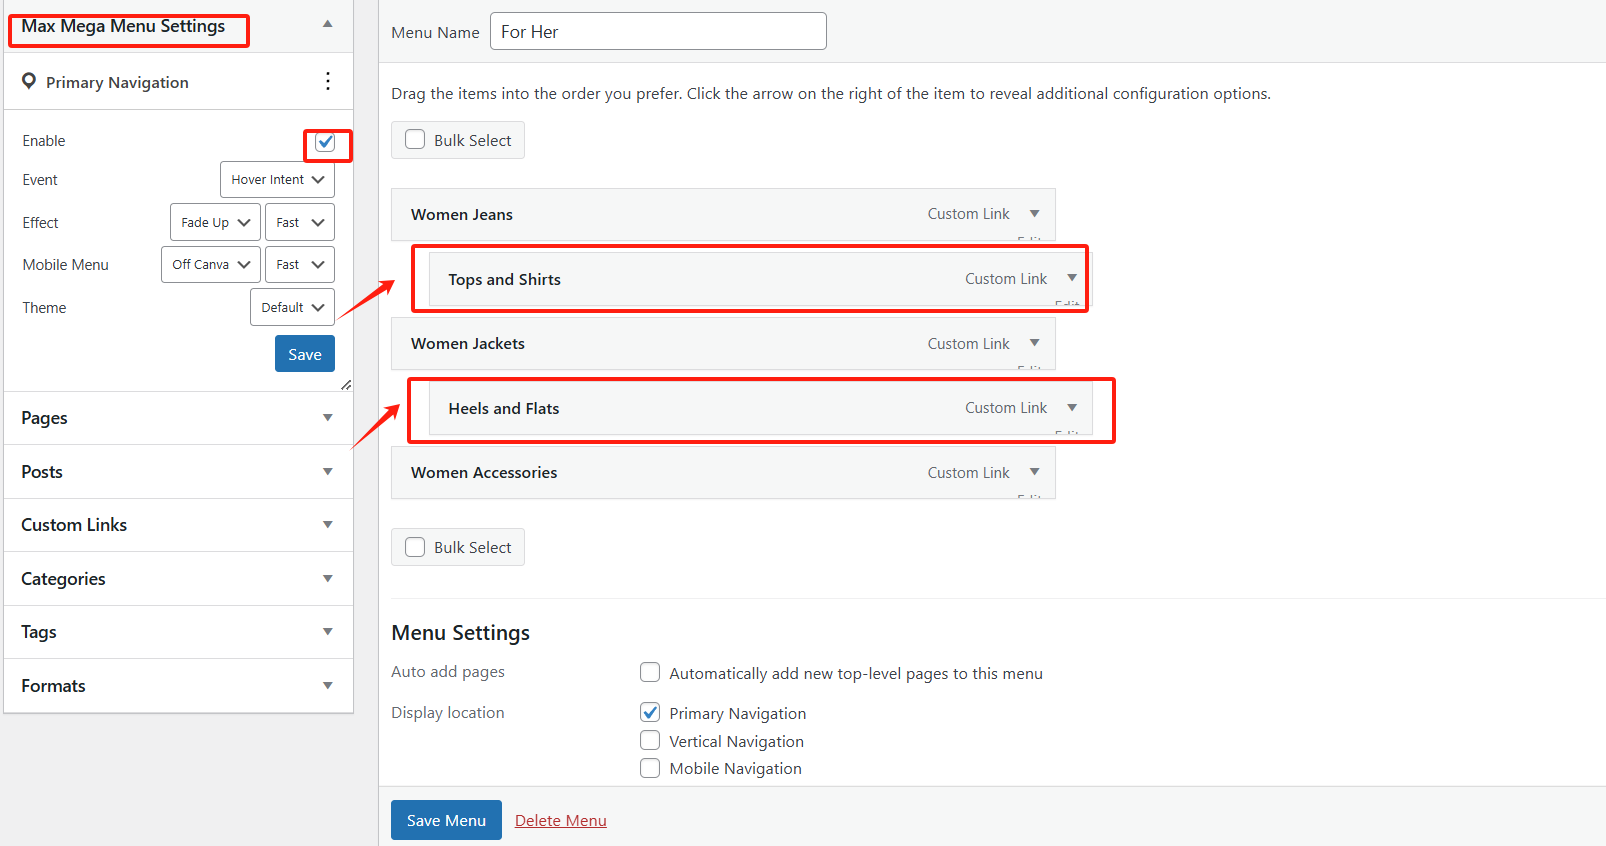
Task: Click the location pin icon by Primary Navigation
Action: [29, 81]
